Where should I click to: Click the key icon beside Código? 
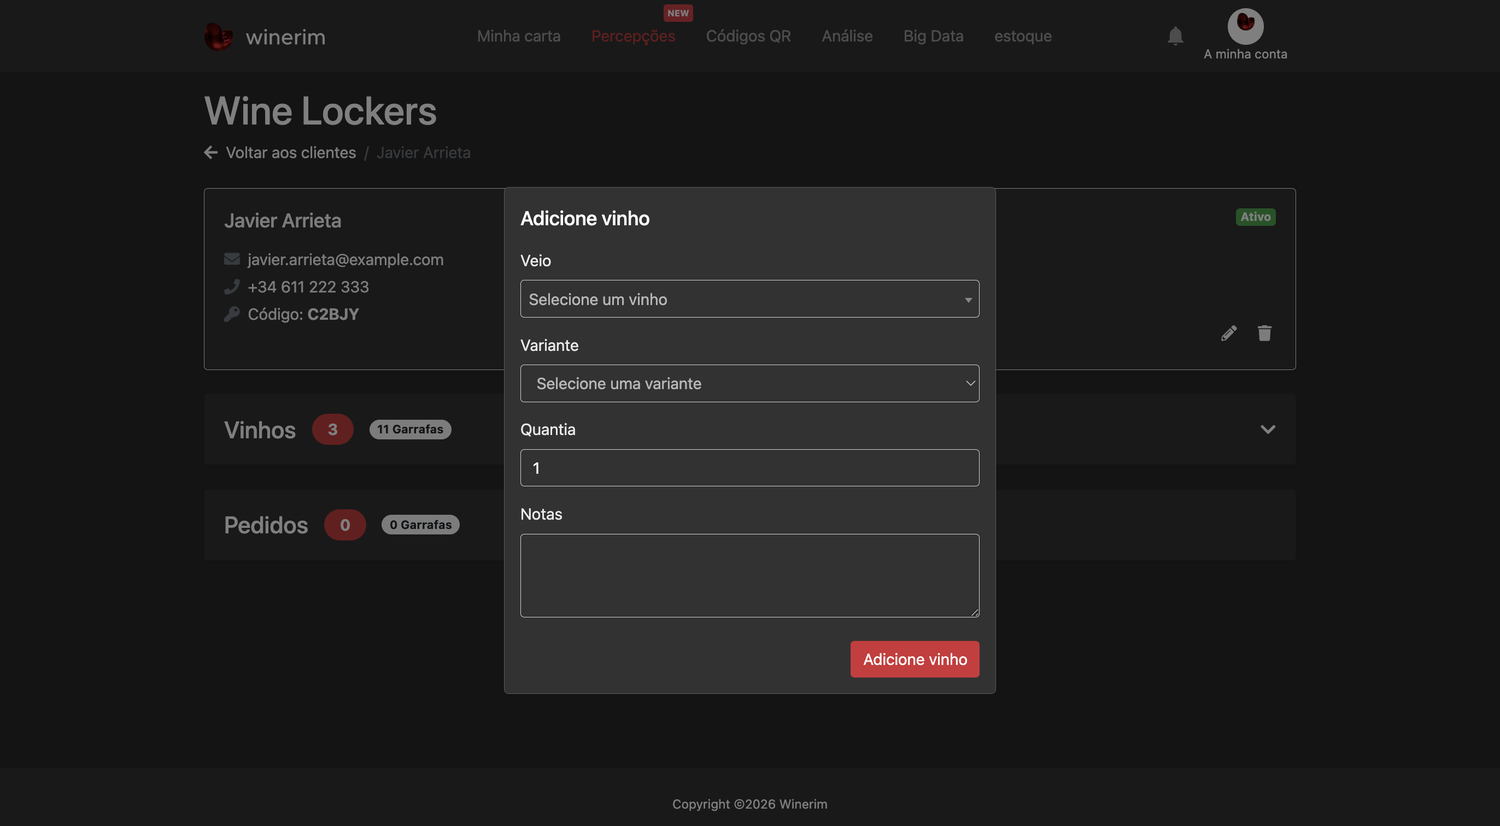[x=232, y=314]
